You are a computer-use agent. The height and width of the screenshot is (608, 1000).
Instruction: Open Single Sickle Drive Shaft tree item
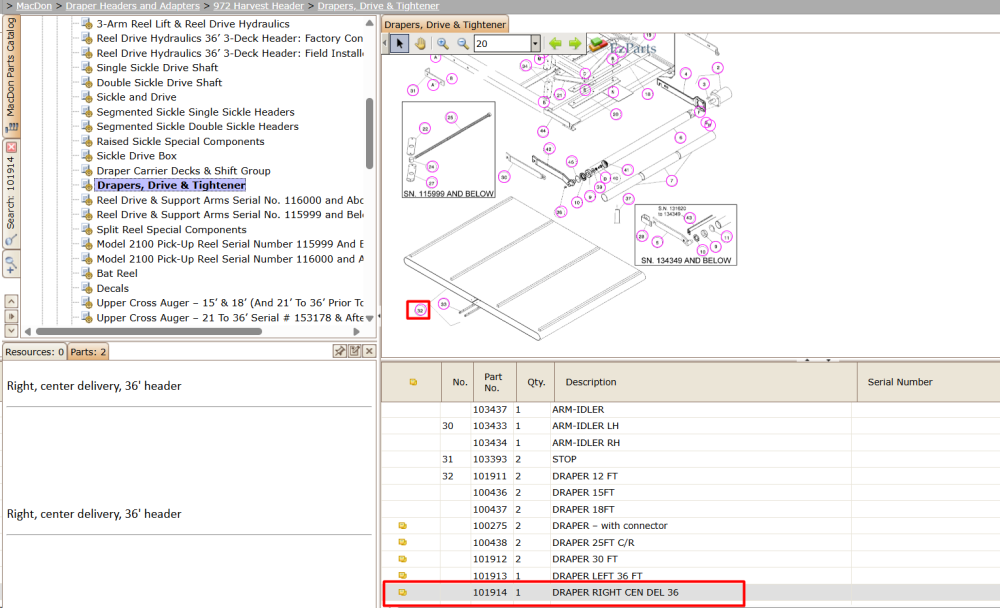157,68
